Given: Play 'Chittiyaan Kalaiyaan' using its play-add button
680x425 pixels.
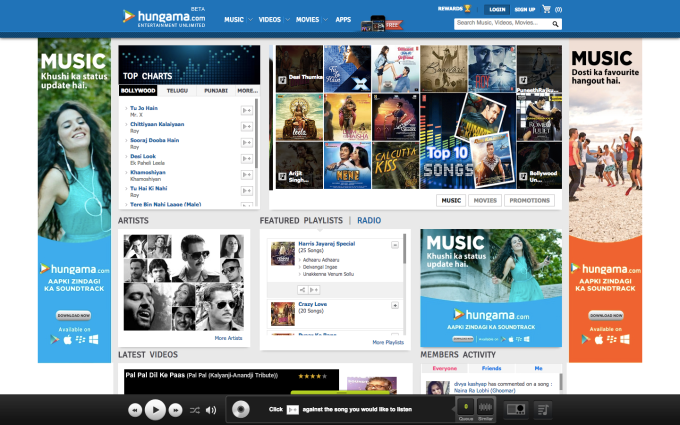Looking at the screenshot, I should pyautogui.click(x=247, y=127).
